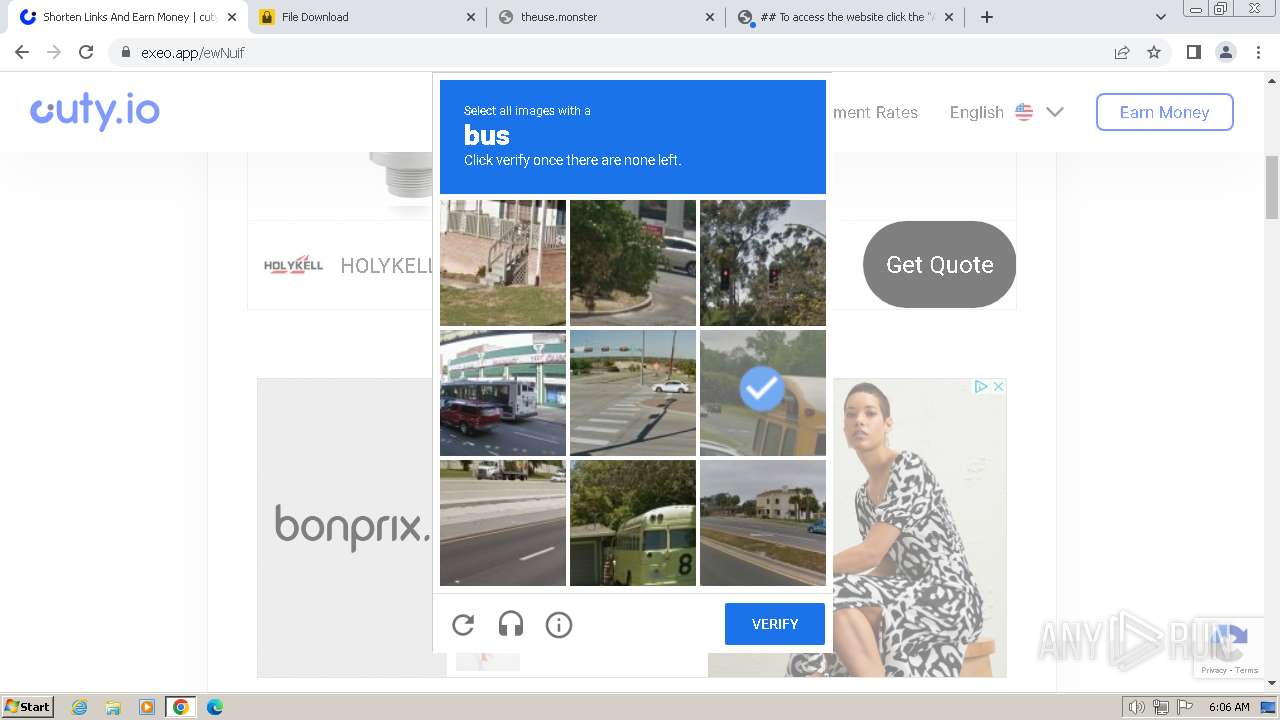Open AdChoices info icon
The height and width of the screenshot is (720, 1280).
[x=982, y=386]
